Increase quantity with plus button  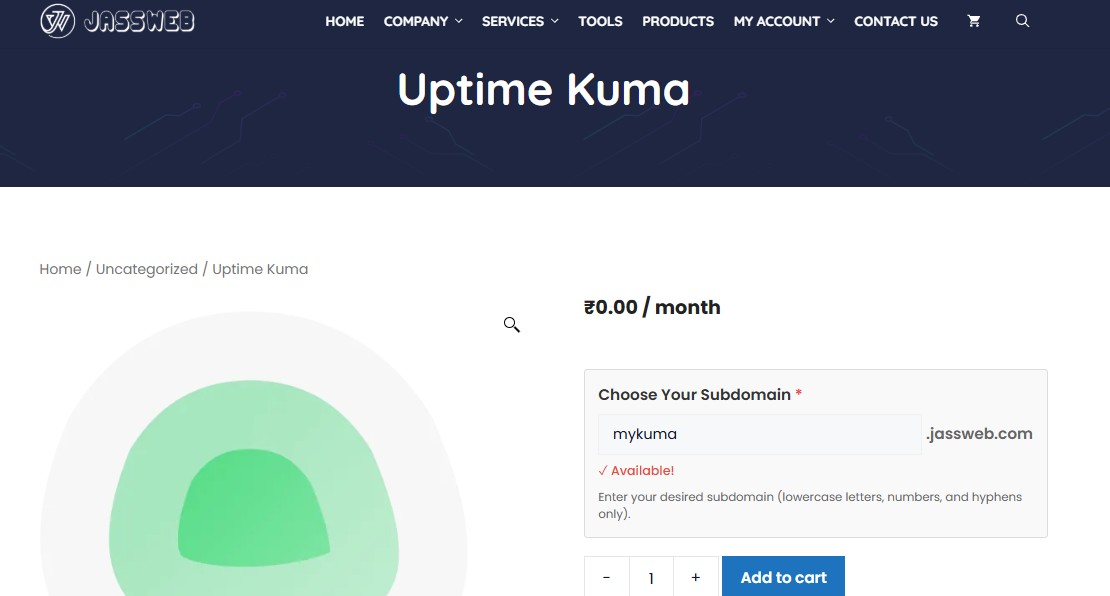pos(696,578)
